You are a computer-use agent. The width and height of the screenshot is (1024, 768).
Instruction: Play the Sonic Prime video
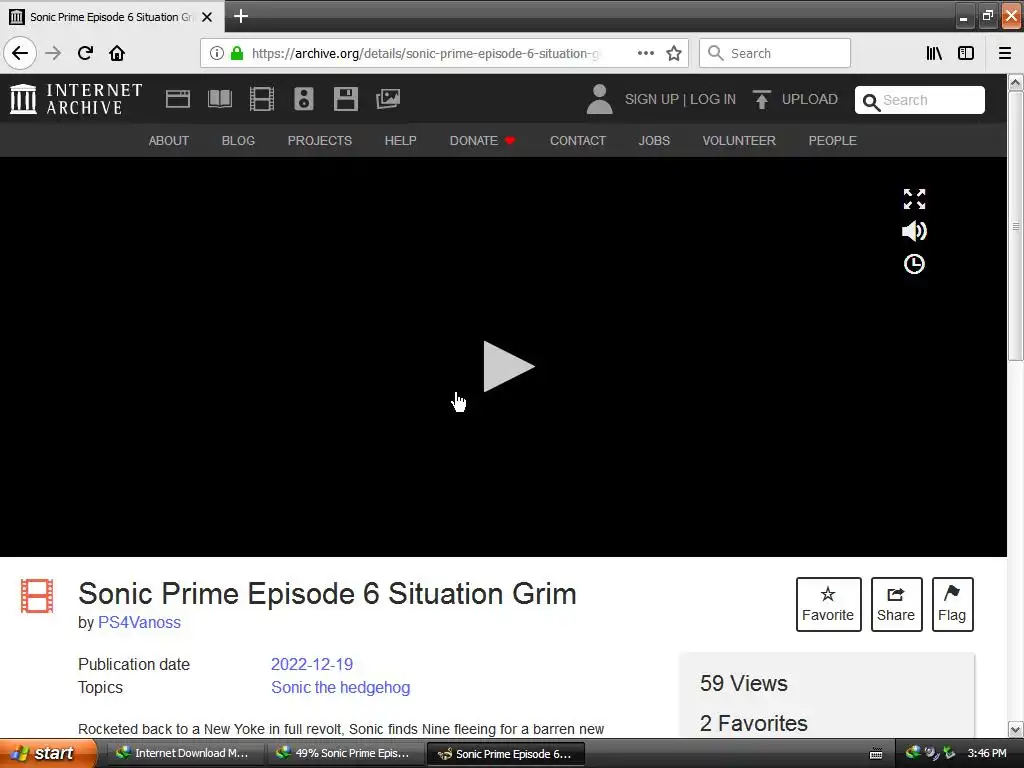(x=508, y=366)
